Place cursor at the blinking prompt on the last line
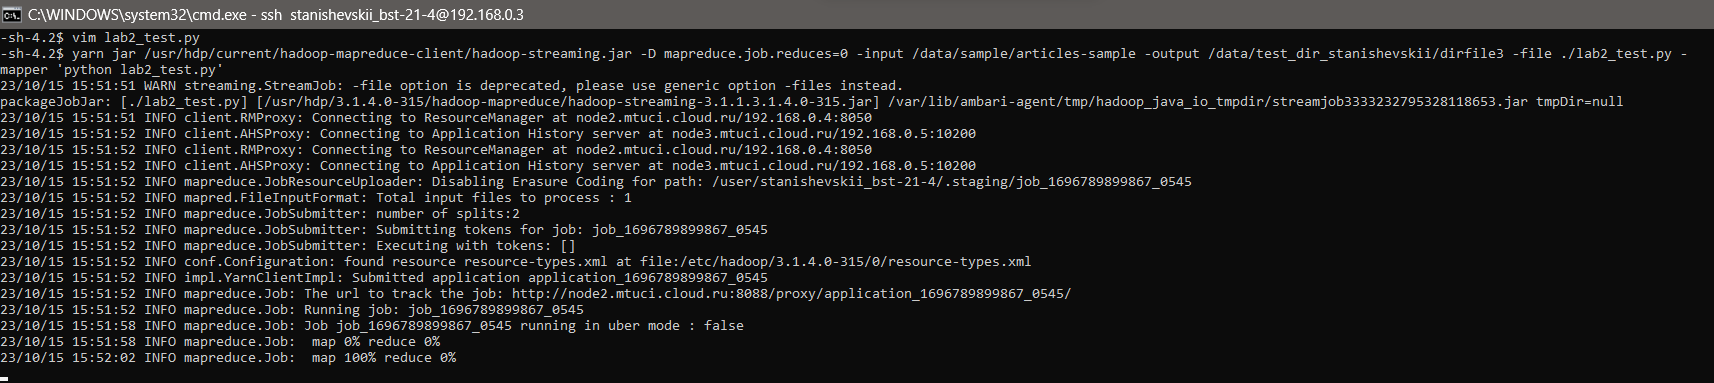 (x=6, y=376)
